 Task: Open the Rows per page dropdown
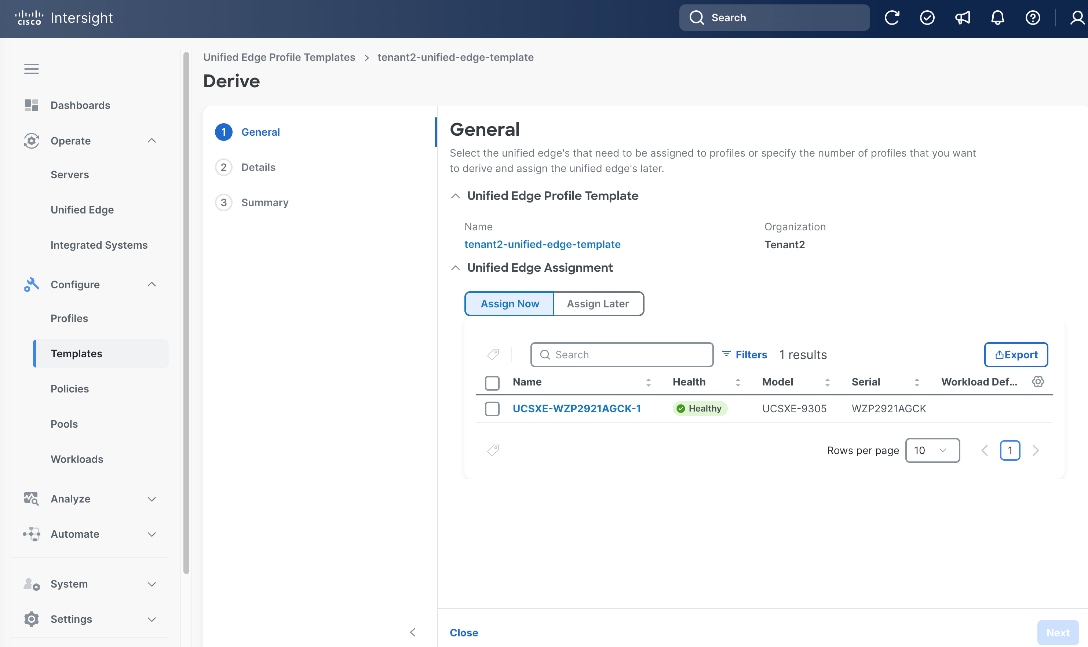pos(933,451)
